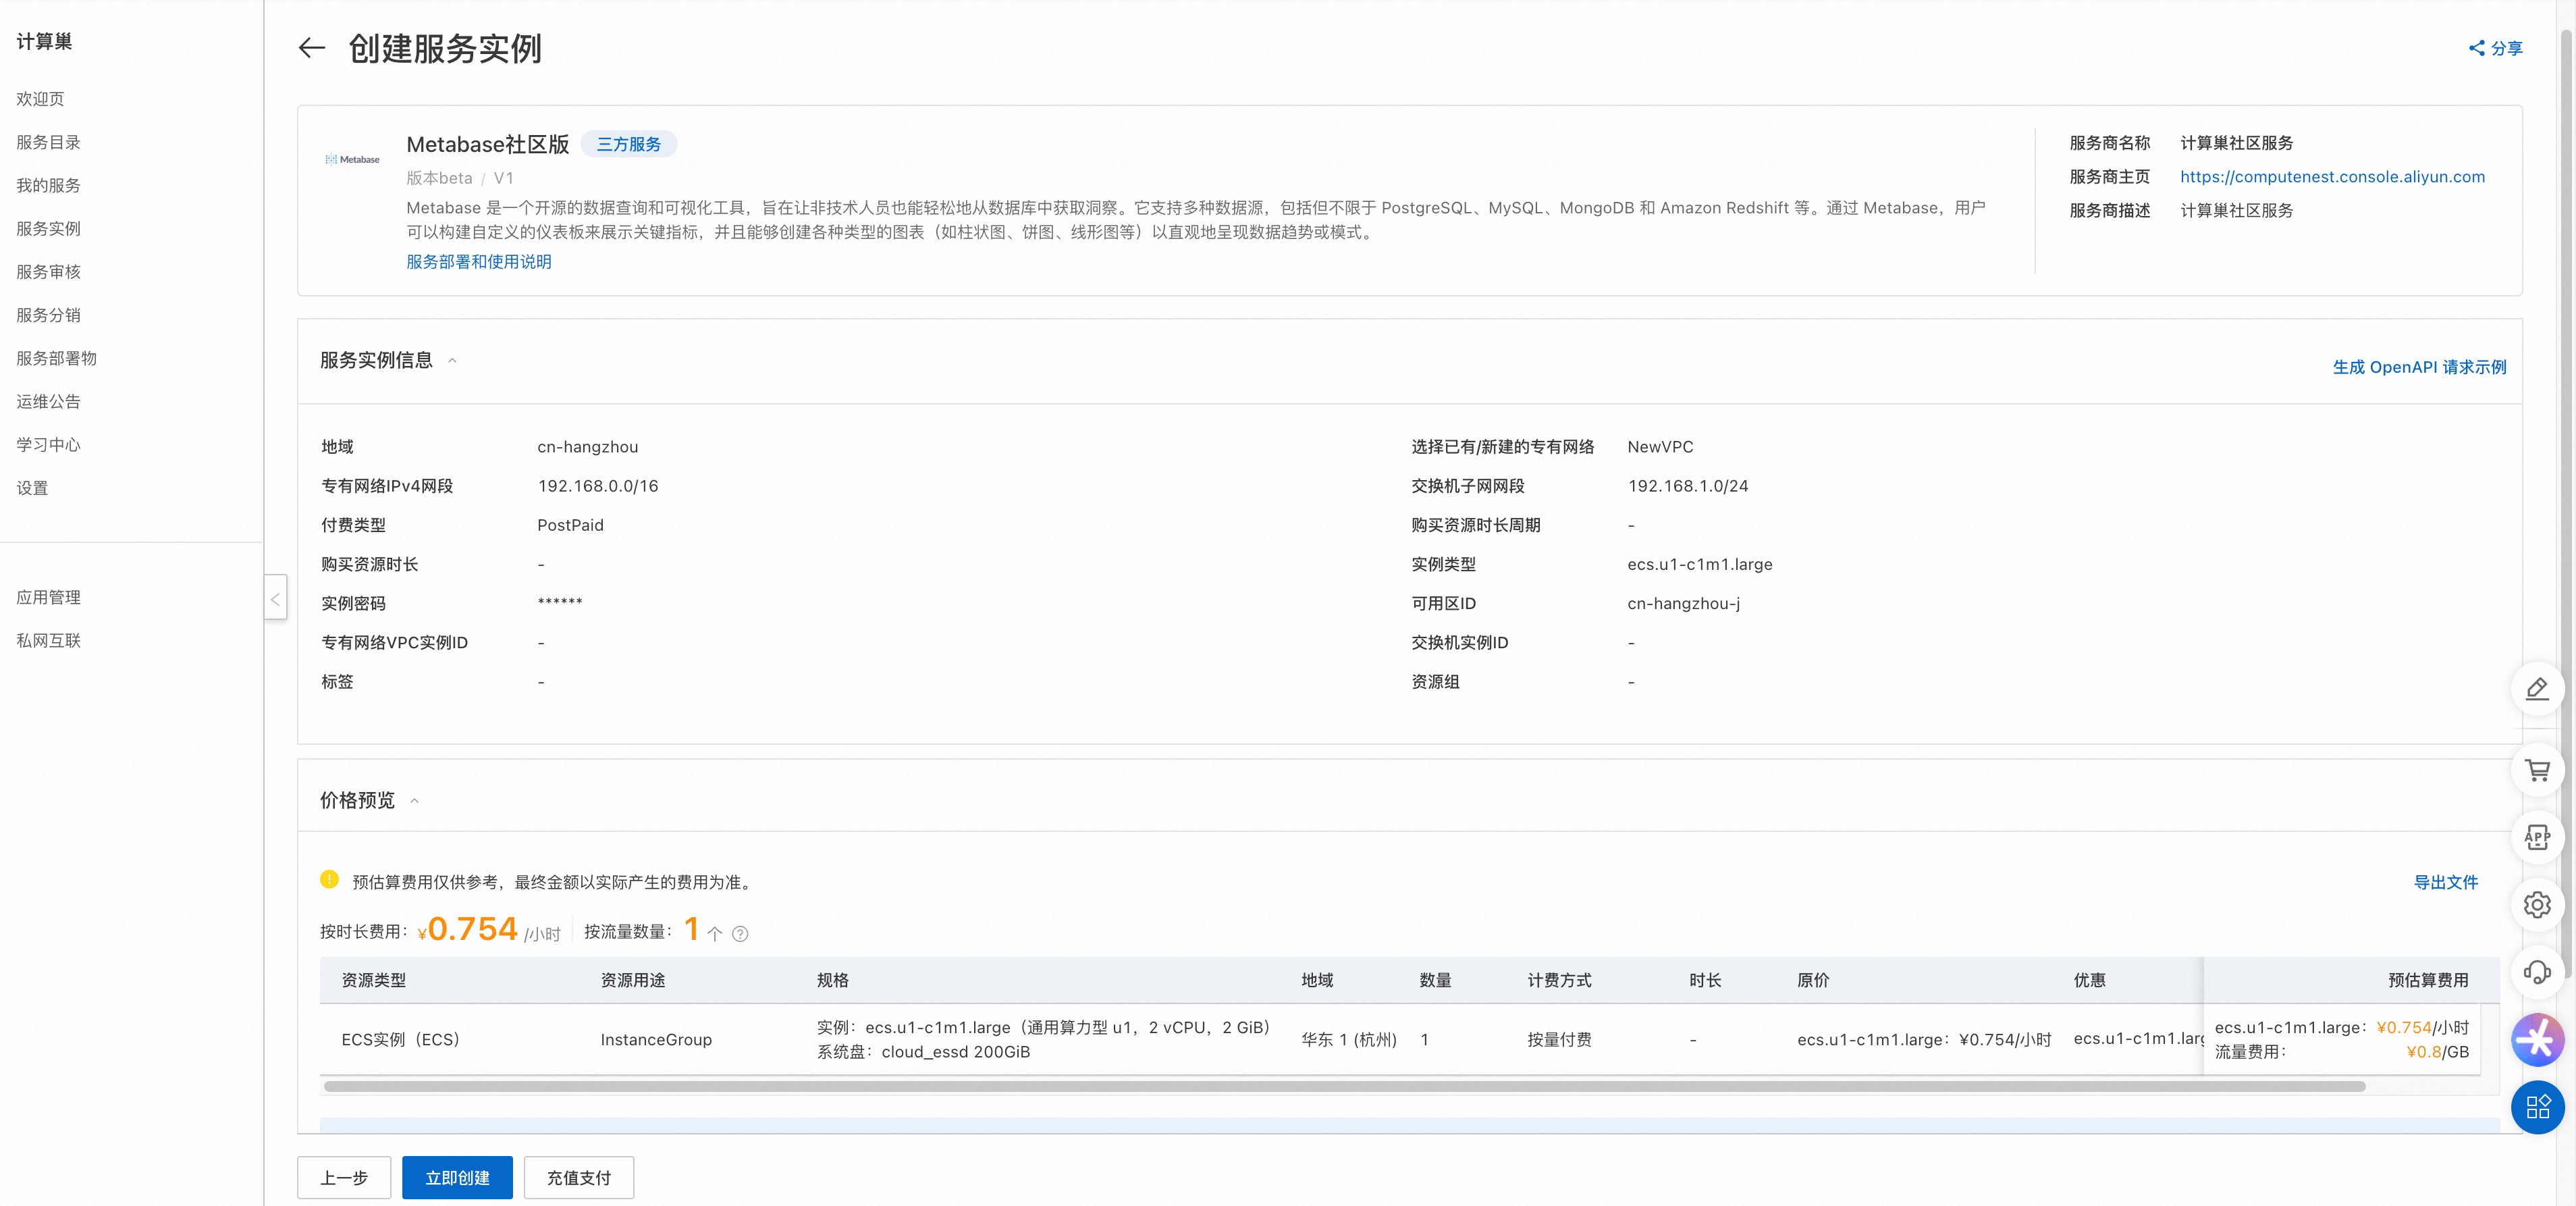2576x1206 pixels.
Task: Open the API debug floating icon
Action: pos(2537,837)
